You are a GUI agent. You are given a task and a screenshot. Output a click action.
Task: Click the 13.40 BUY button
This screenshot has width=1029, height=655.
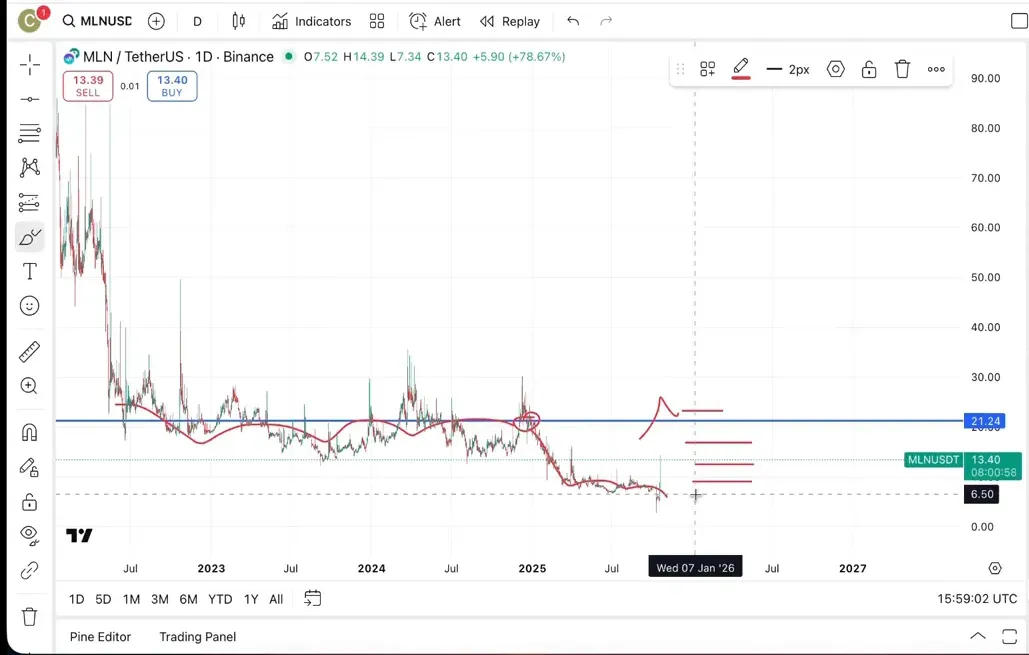172,86
